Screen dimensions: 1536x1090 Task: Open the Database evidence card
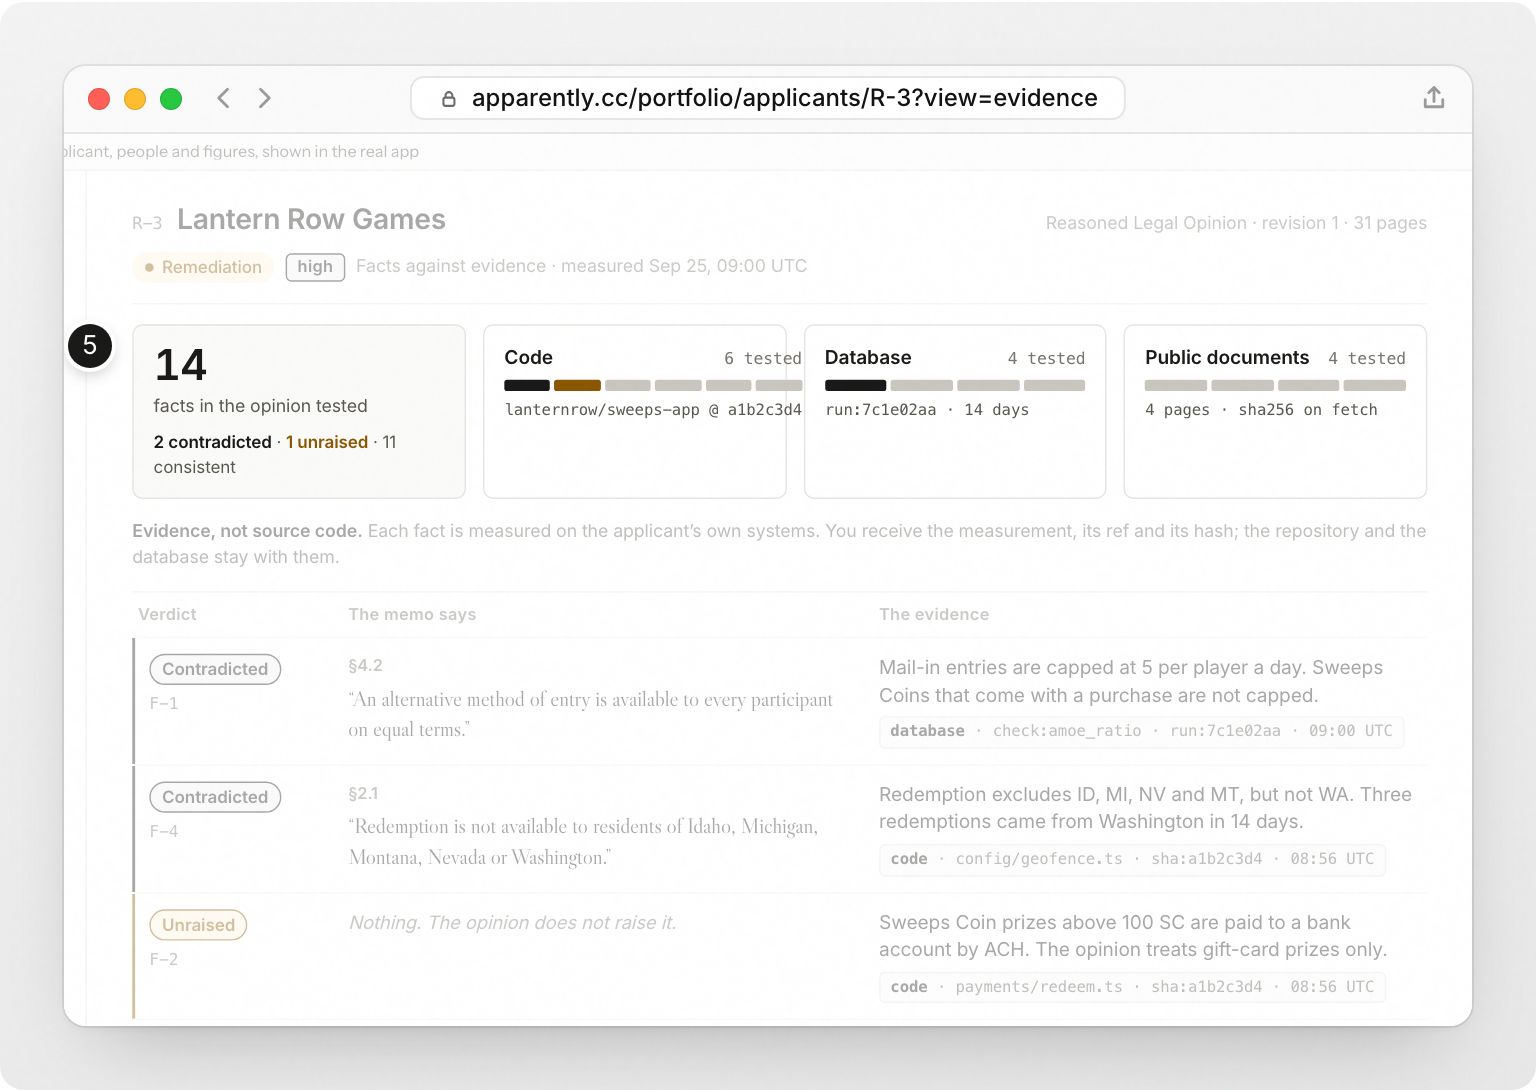(x=955, y=411)
